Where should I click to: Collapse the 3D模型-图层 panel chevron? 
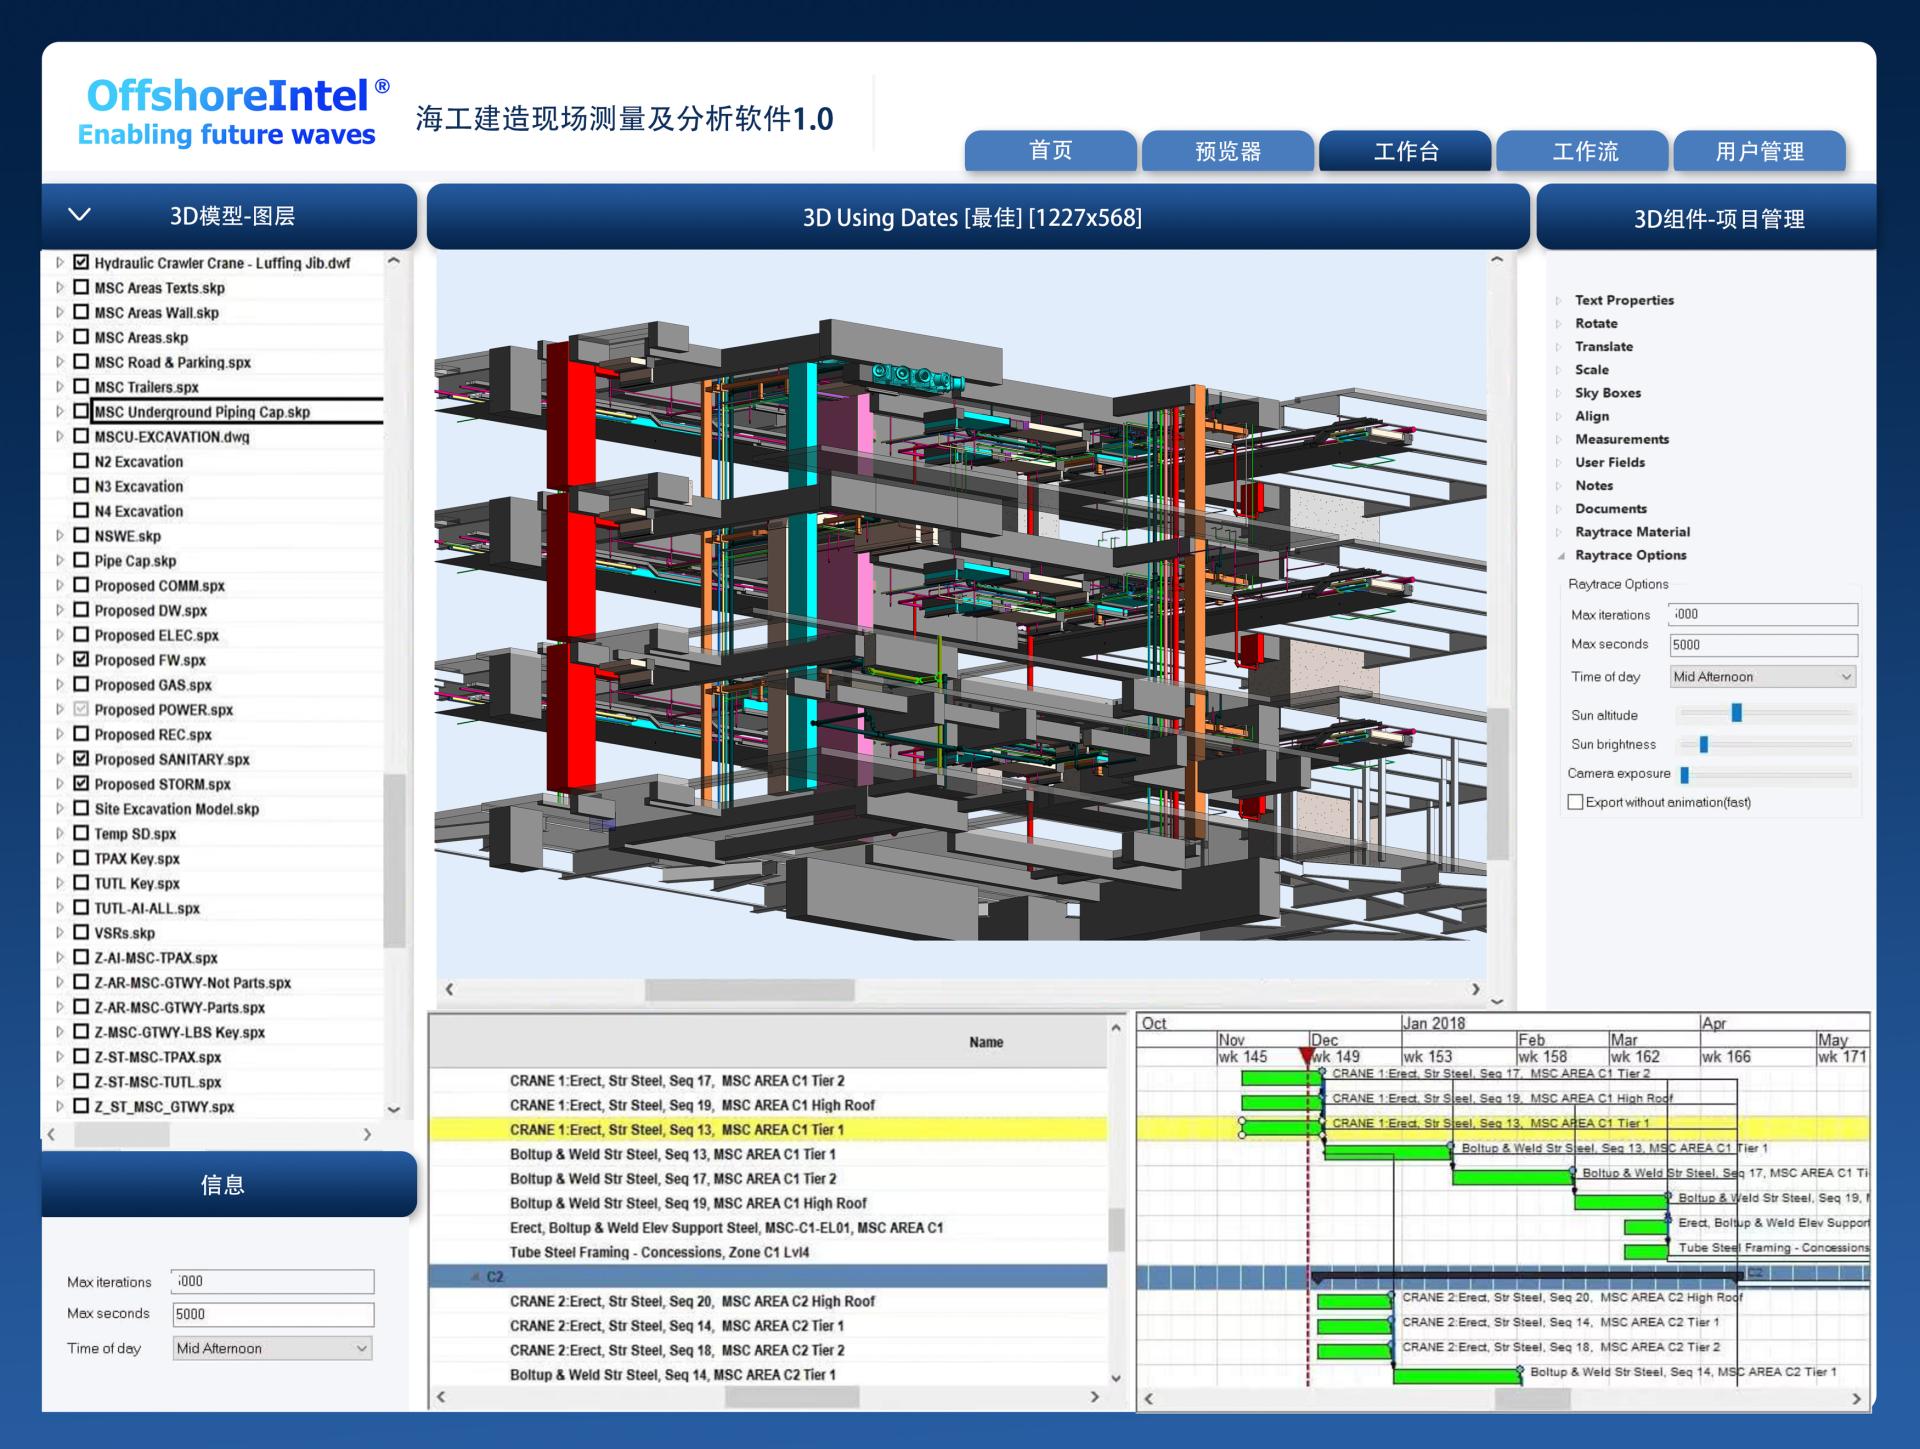[79, 215]
